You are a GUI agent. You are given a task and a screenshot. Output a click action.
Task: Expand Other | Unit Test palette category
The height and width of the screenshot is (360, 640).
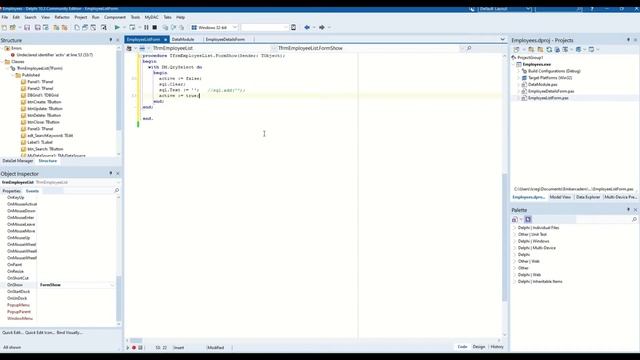pos(514,235)
